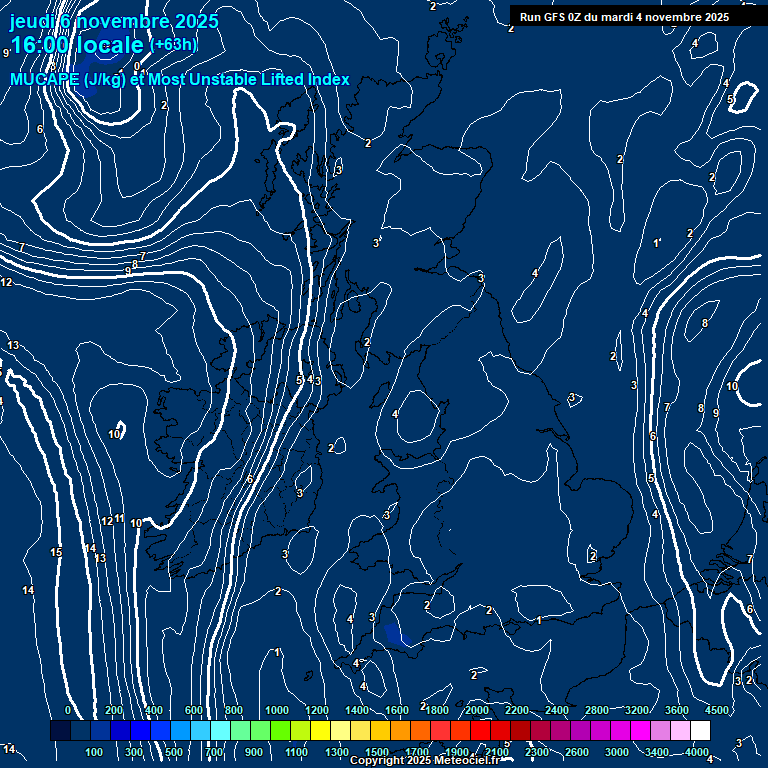Click the '4500' legend value label
This screenshot has height=768, width=768.
click(x=717, y=710)
